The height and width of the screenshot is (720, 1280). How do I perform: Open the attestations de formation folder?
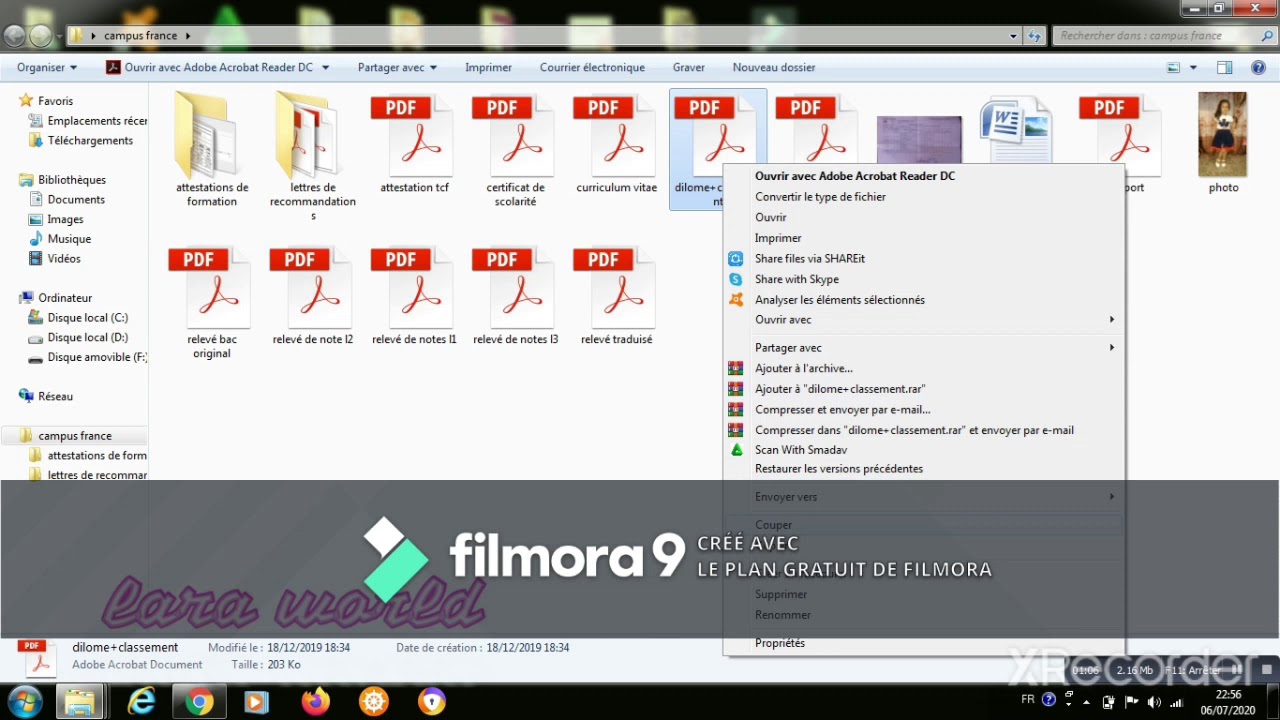[212, 150]
